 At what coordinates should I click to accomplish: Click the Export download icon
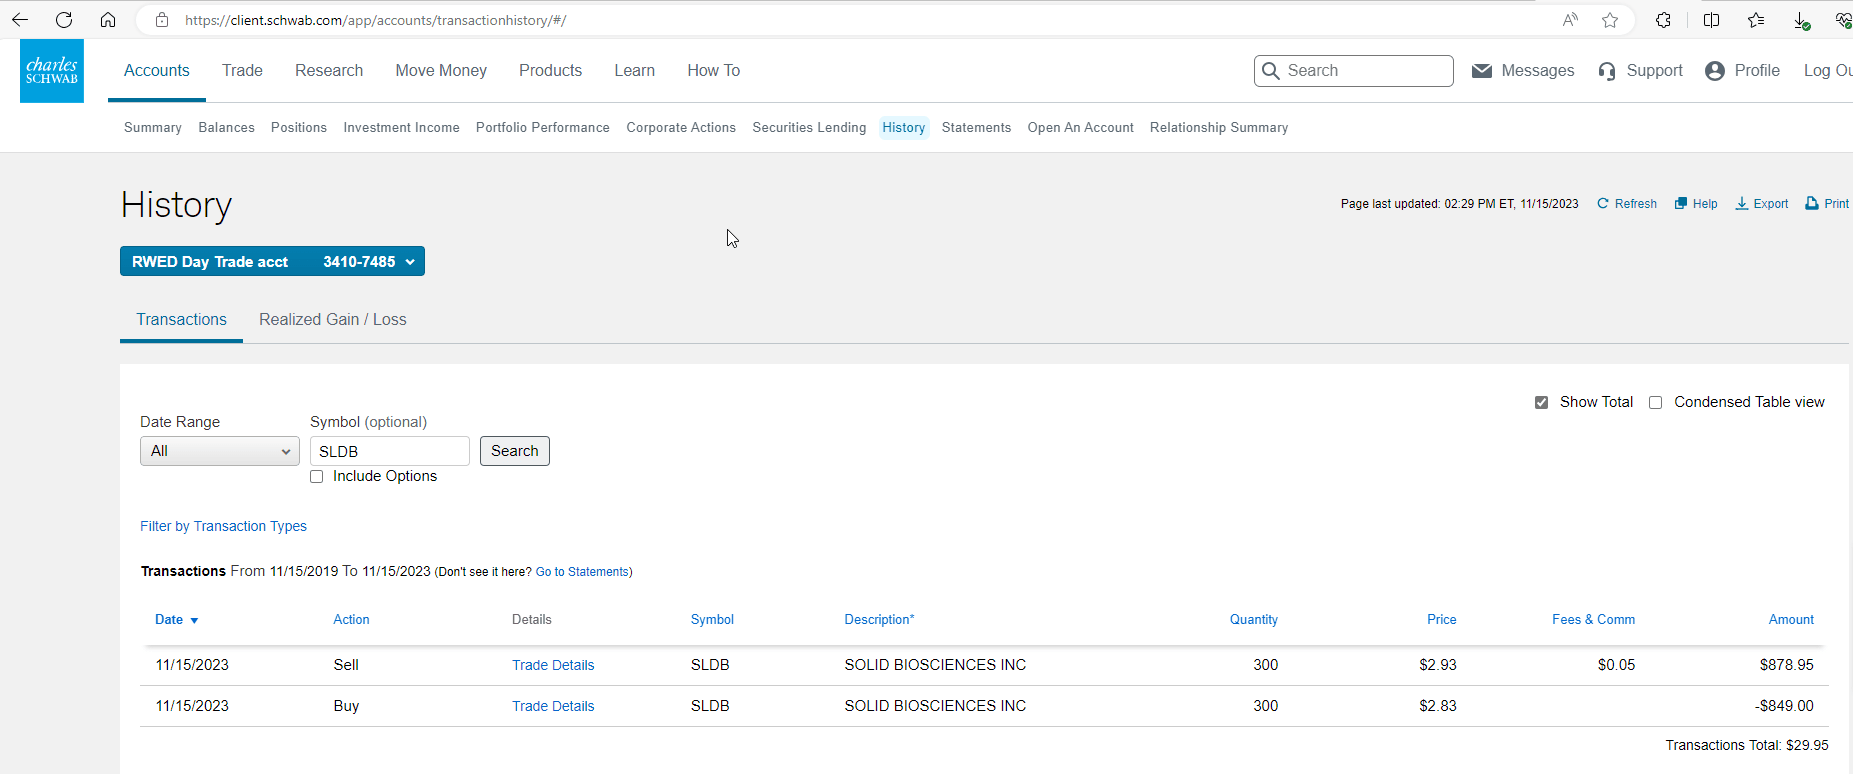point(1742,204)
